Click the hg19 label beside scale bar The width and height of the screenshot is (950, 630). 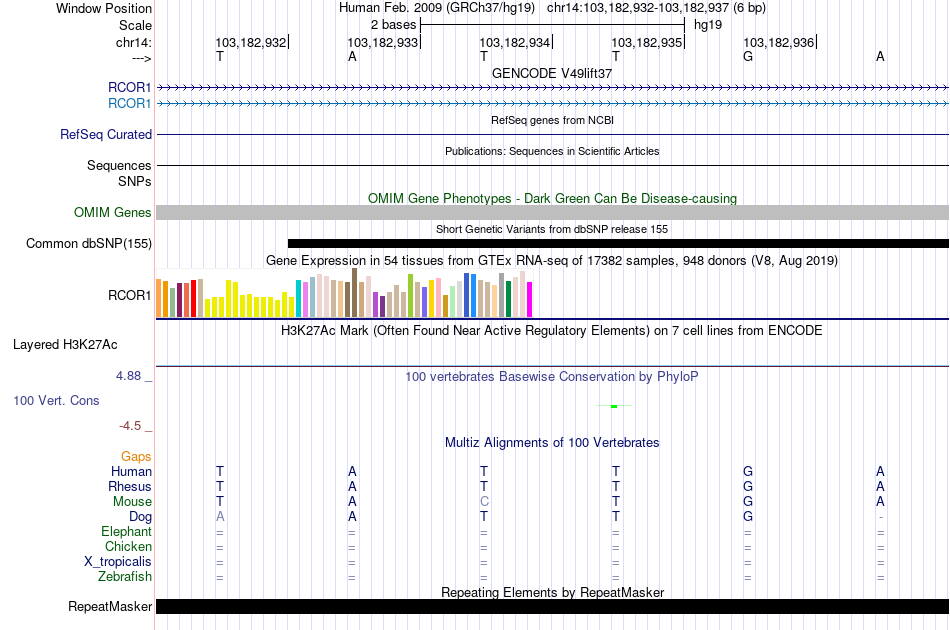pyautogui.click(x=708, y=25)
